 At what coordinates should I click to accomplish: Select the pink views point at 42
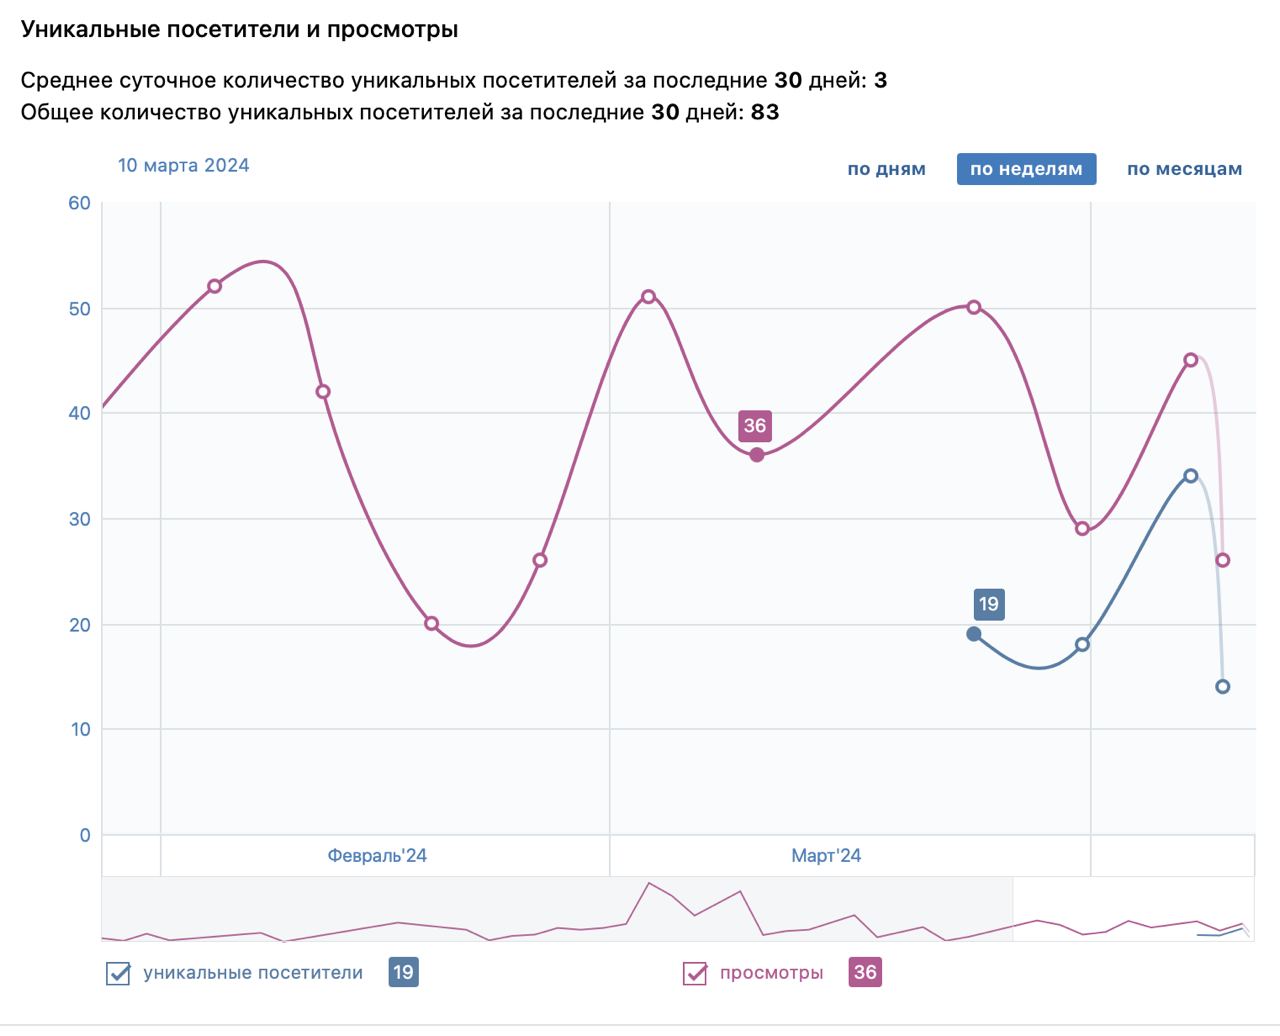tap(323, 392)
